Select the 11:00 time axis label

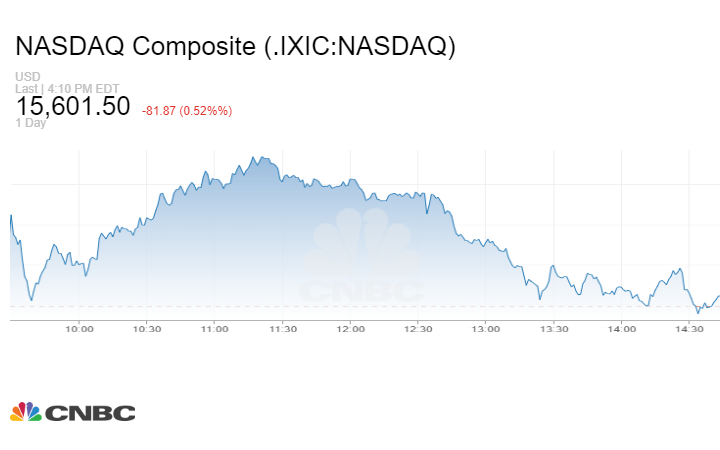pos(215,328)
